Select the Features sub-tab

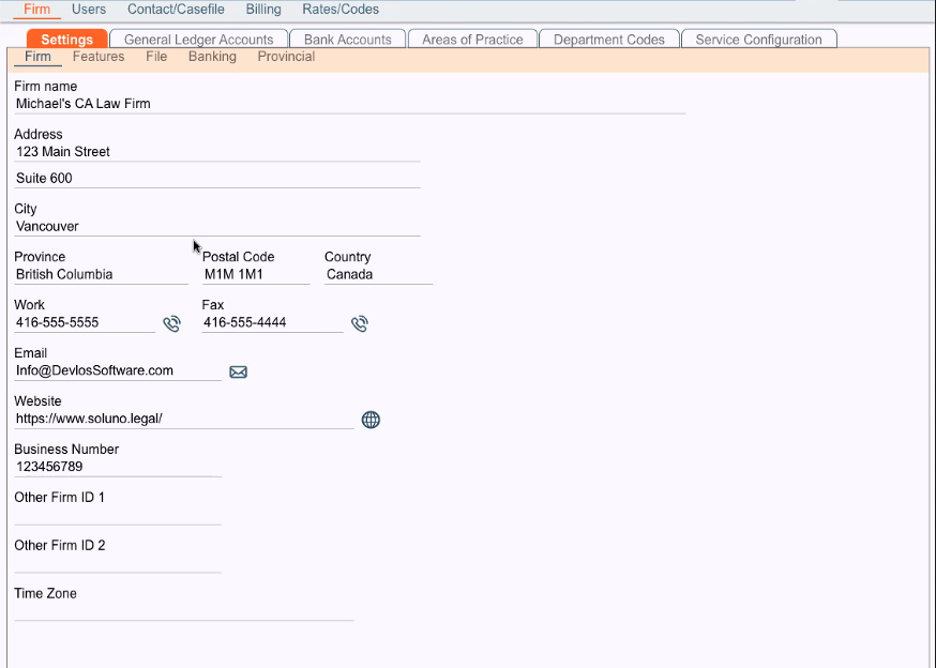point(98,57)
